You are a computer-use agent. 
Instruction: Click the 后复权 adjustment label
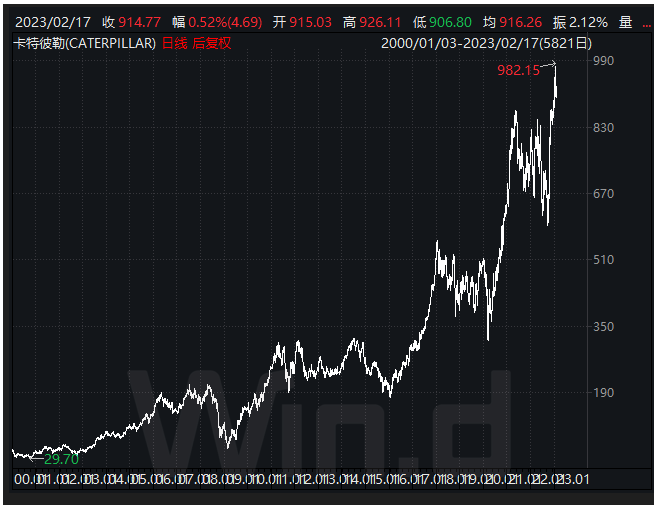click(x=212, y=43)
